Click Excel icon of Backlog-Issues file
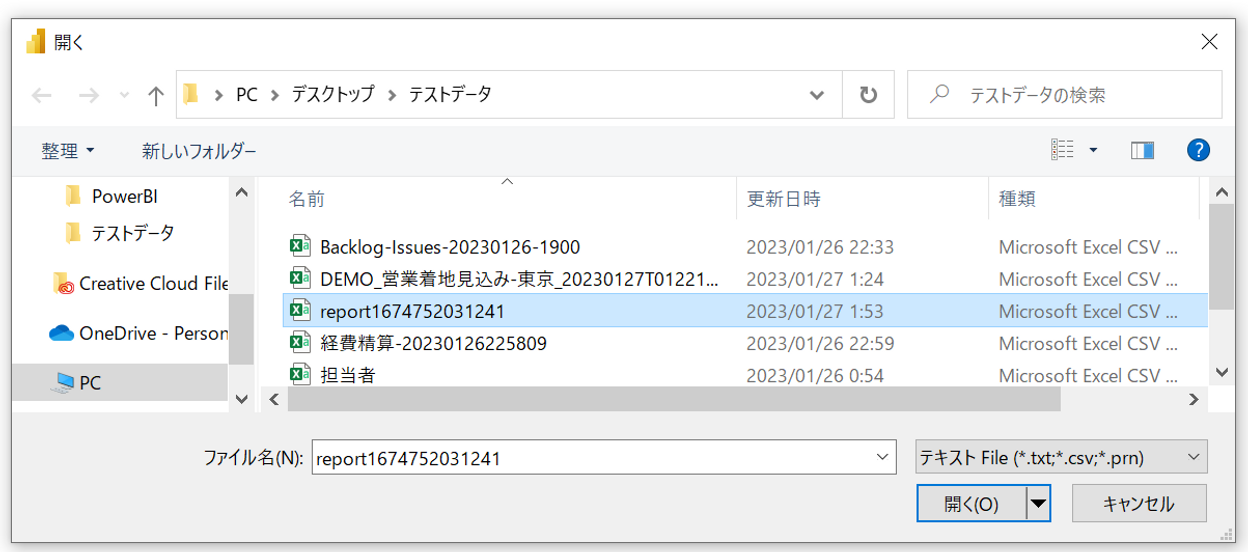Screen dimensions: 1248x552 pyautogui.click(x=300, y=247)
